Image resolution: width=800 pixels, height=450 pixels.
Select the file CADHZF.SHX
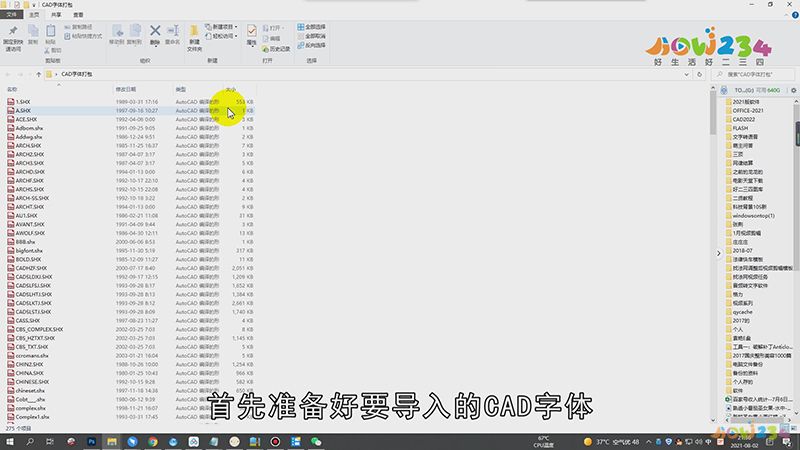point(31,268)
